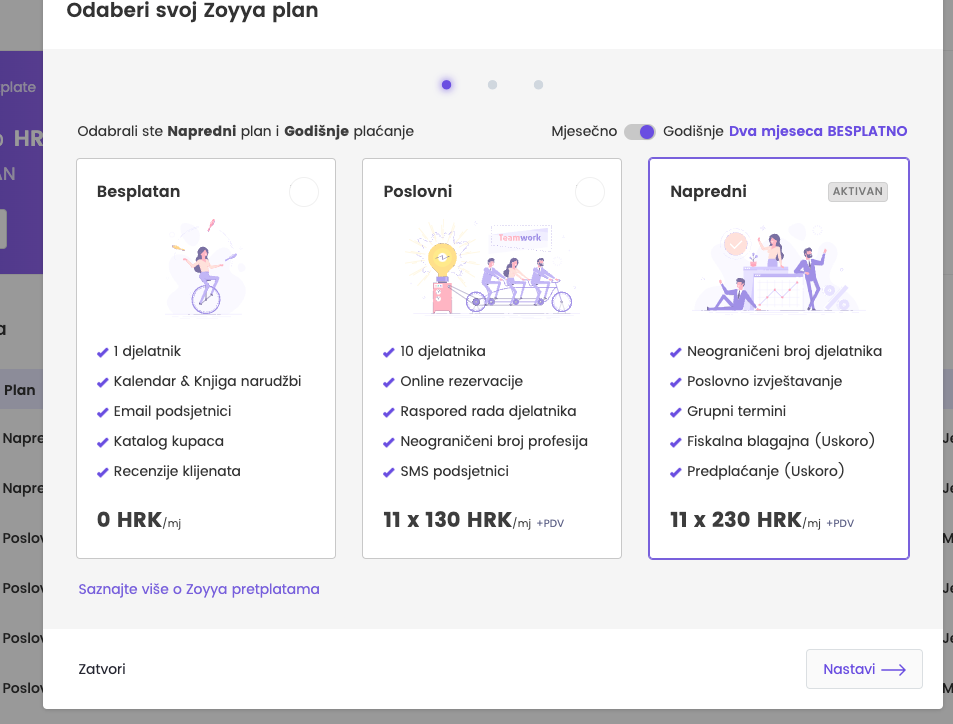This screenshot has width=953, height=724.
Task: Click the checkmark beside Online rezervacije
Action: 389,382
